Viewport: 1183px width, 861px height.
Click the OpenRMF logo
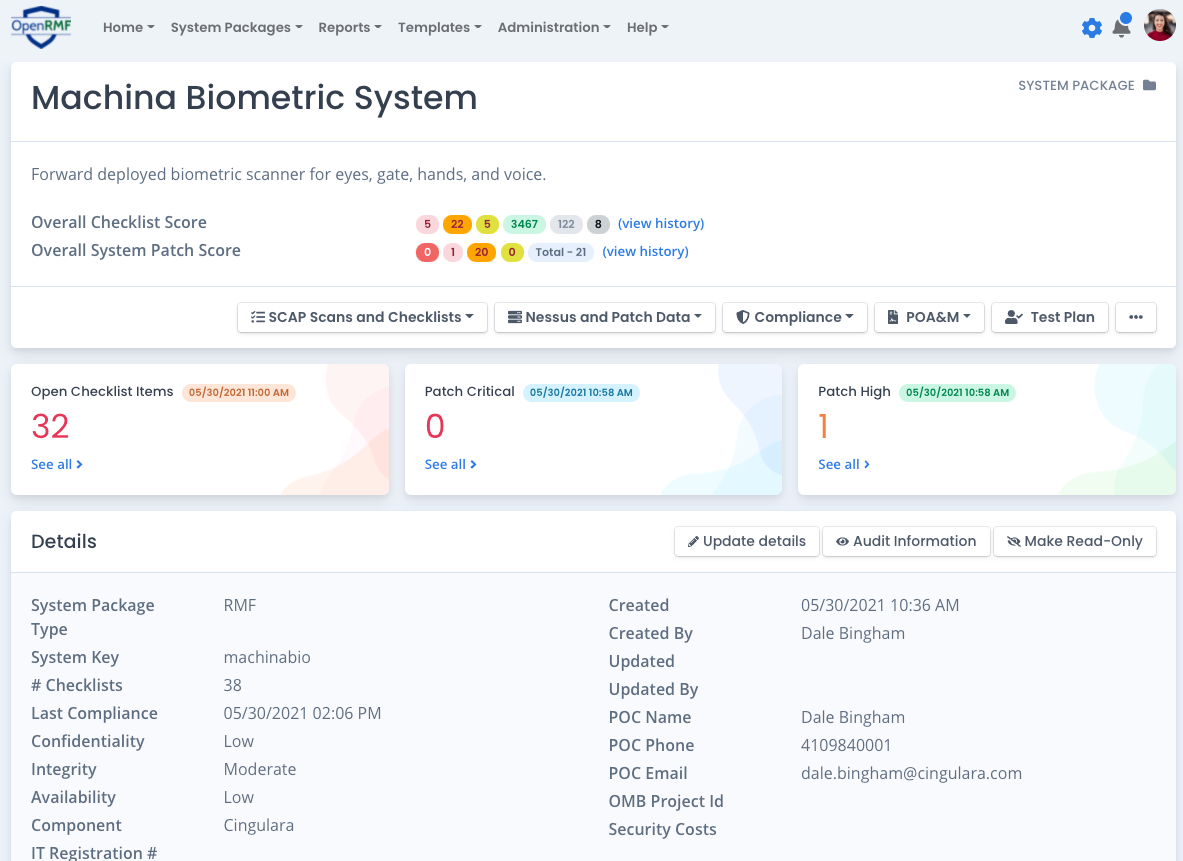[x=40, y=26]
